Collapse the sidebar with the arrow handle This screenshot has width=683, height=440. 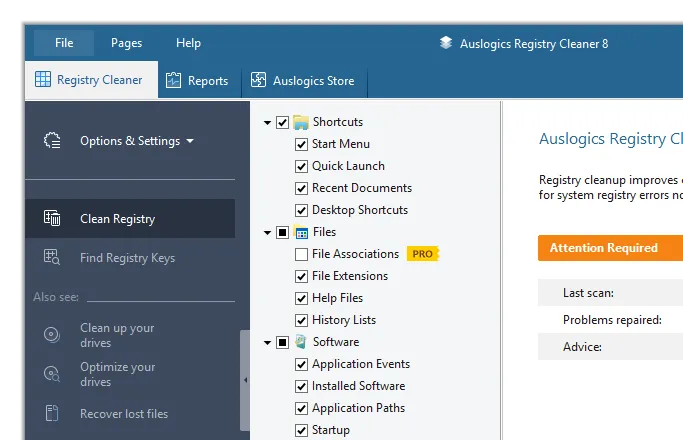coord(245,380)
